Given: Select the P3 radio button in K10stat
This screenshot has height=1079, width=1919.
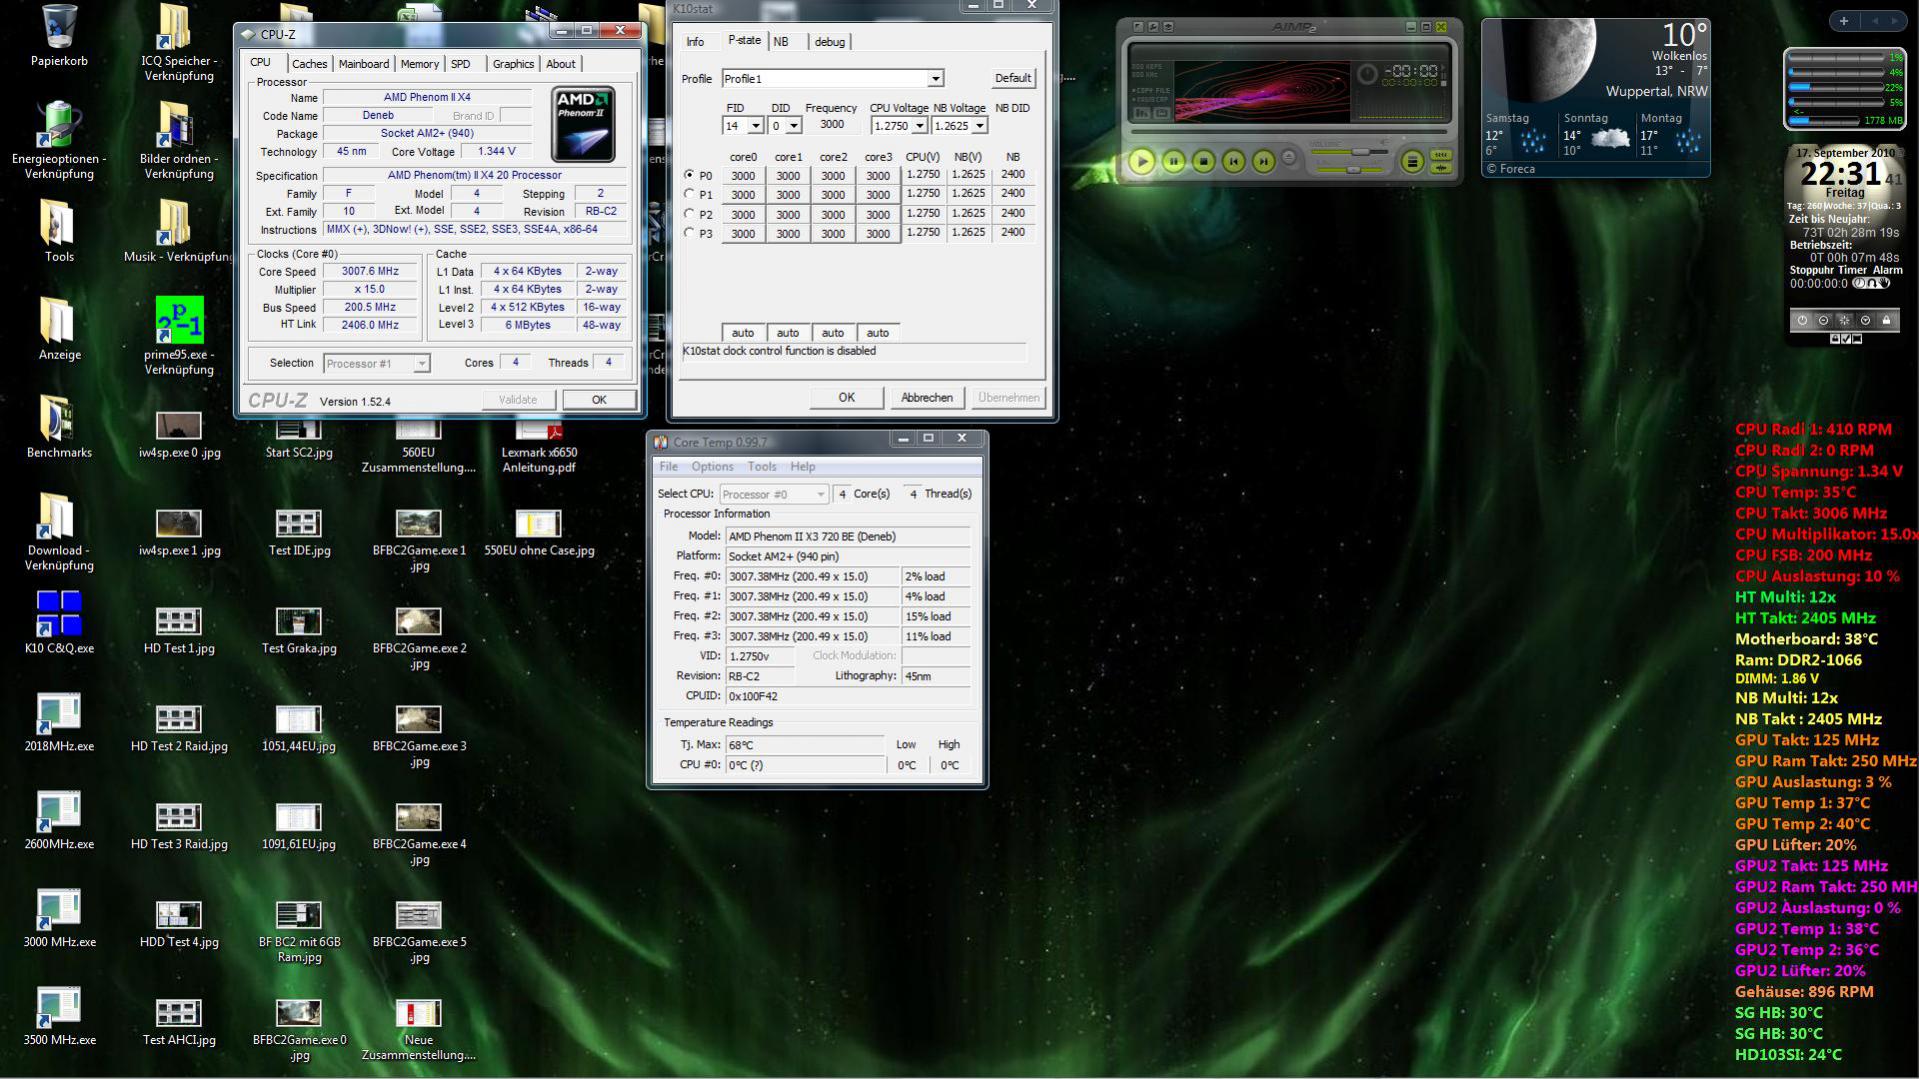Looking at the screenshot, I should tap(689, 233).
